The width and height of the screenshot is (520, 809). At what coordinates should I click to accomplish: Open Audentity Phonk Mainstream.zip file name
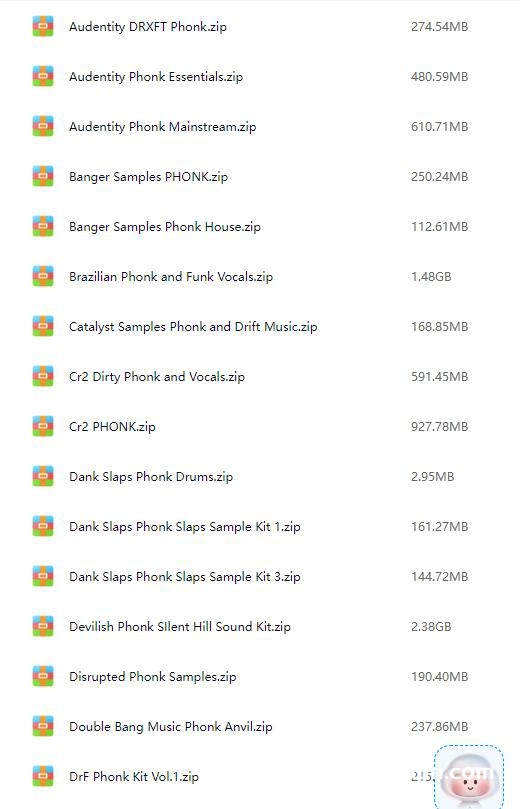click(x=162, y=126)
